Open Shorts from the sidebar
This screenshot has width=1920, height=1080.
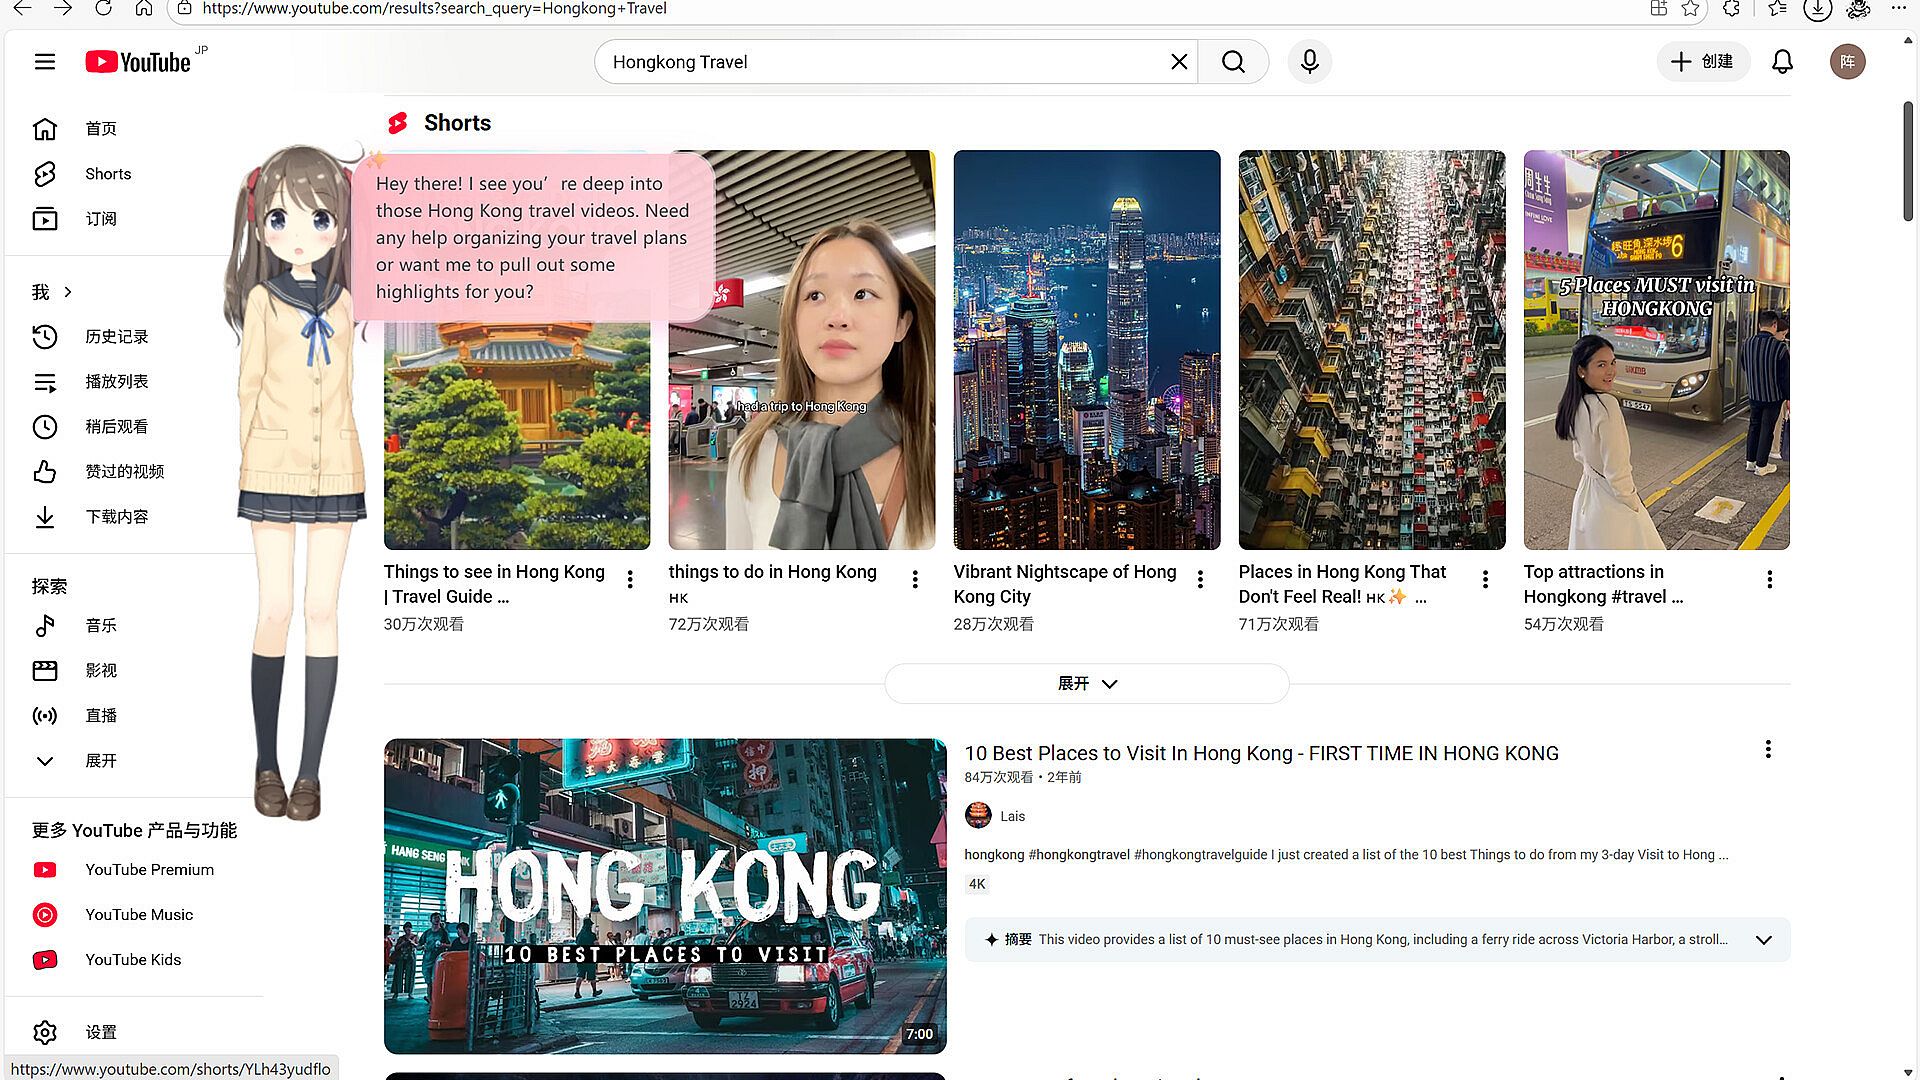click(x=107, y=174)
